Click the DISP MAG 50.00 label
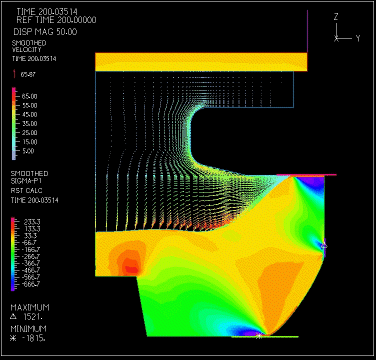 tap(45, 32)
